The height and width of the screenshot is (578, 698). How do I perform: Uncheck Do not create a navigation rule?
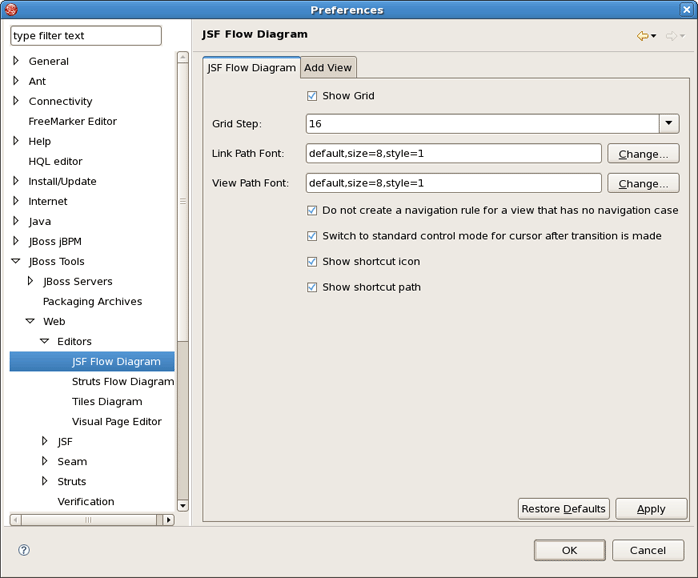tap(312, 210)
